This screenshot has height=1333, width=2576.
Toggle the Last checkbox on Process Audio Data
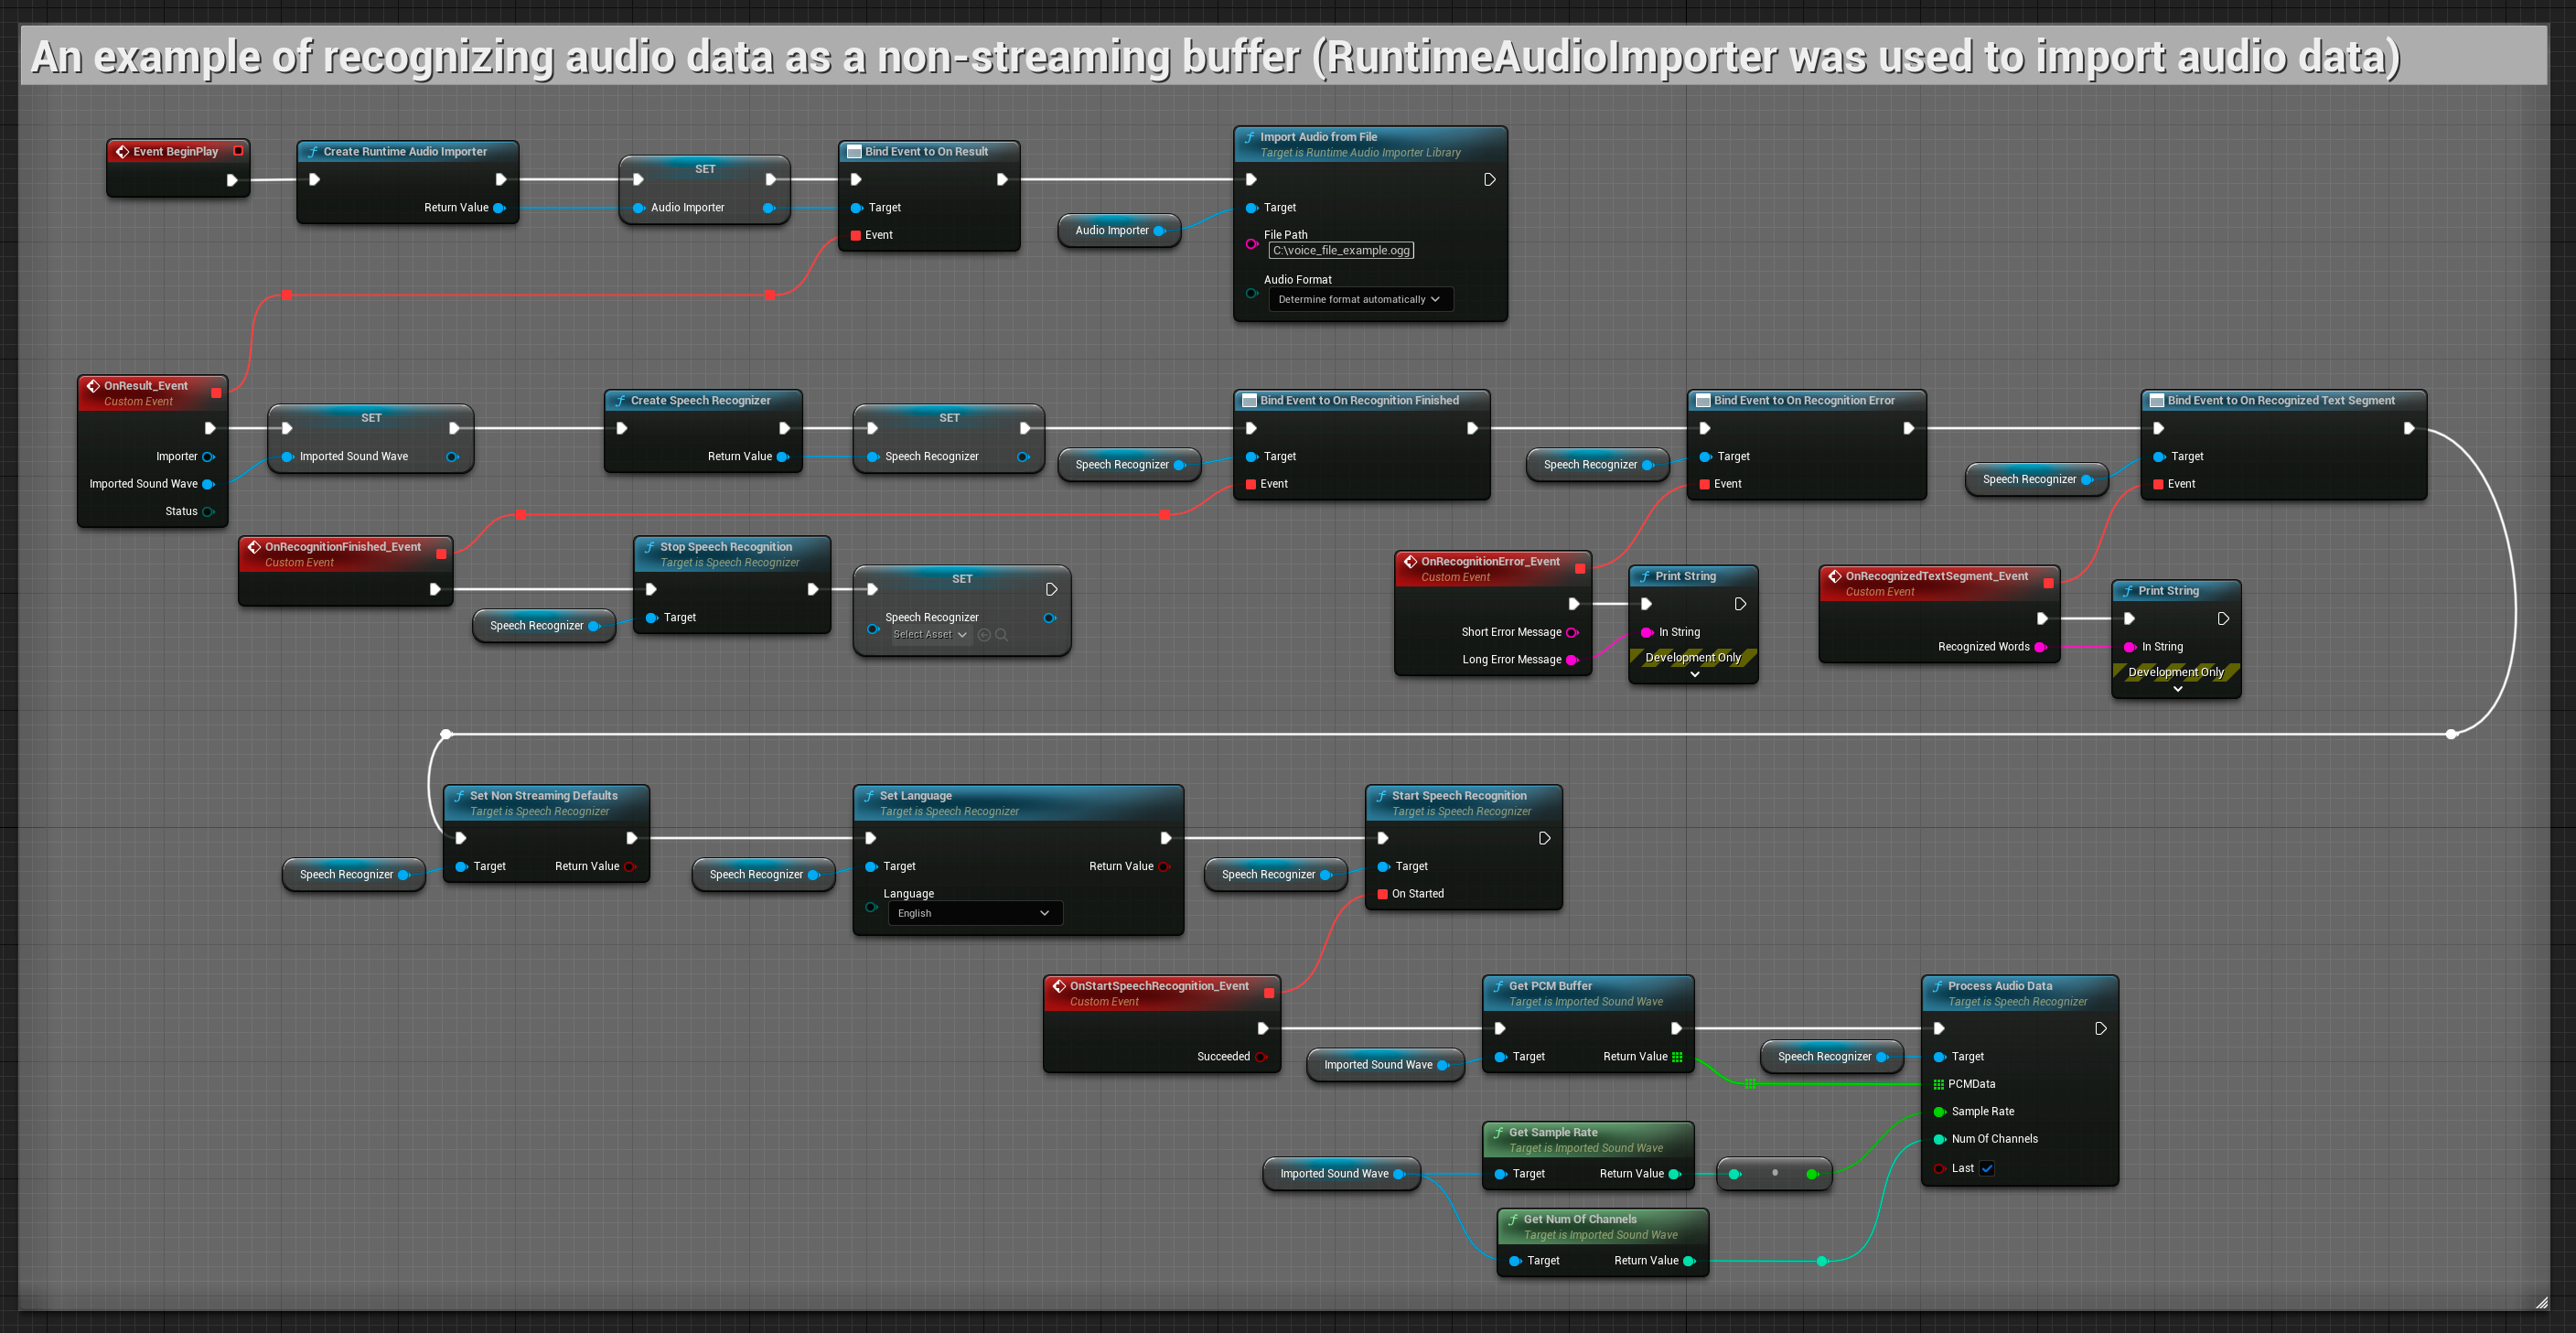pyautogui.click(x=1987, y=1169)
